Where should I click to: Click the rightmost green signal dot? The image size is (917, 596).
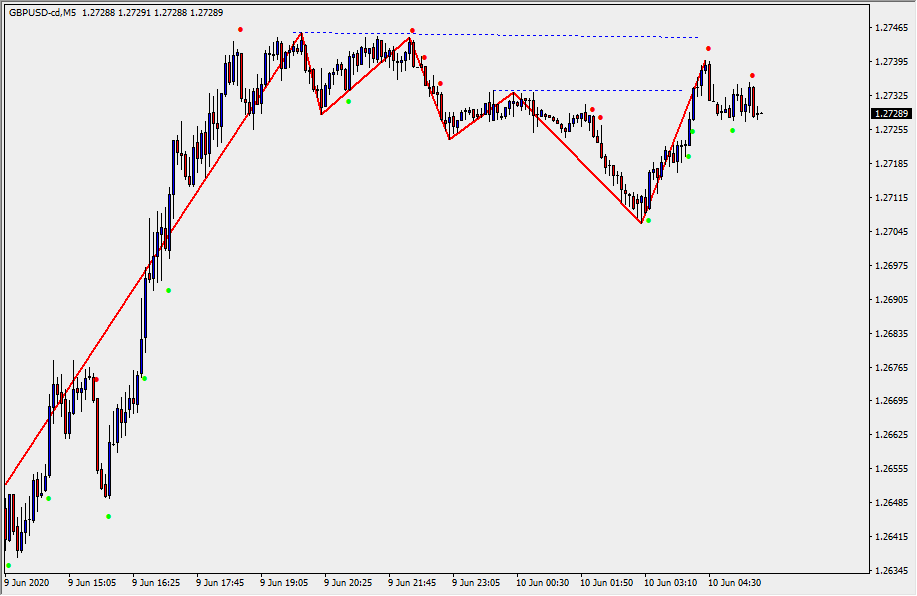pos(732,130)
